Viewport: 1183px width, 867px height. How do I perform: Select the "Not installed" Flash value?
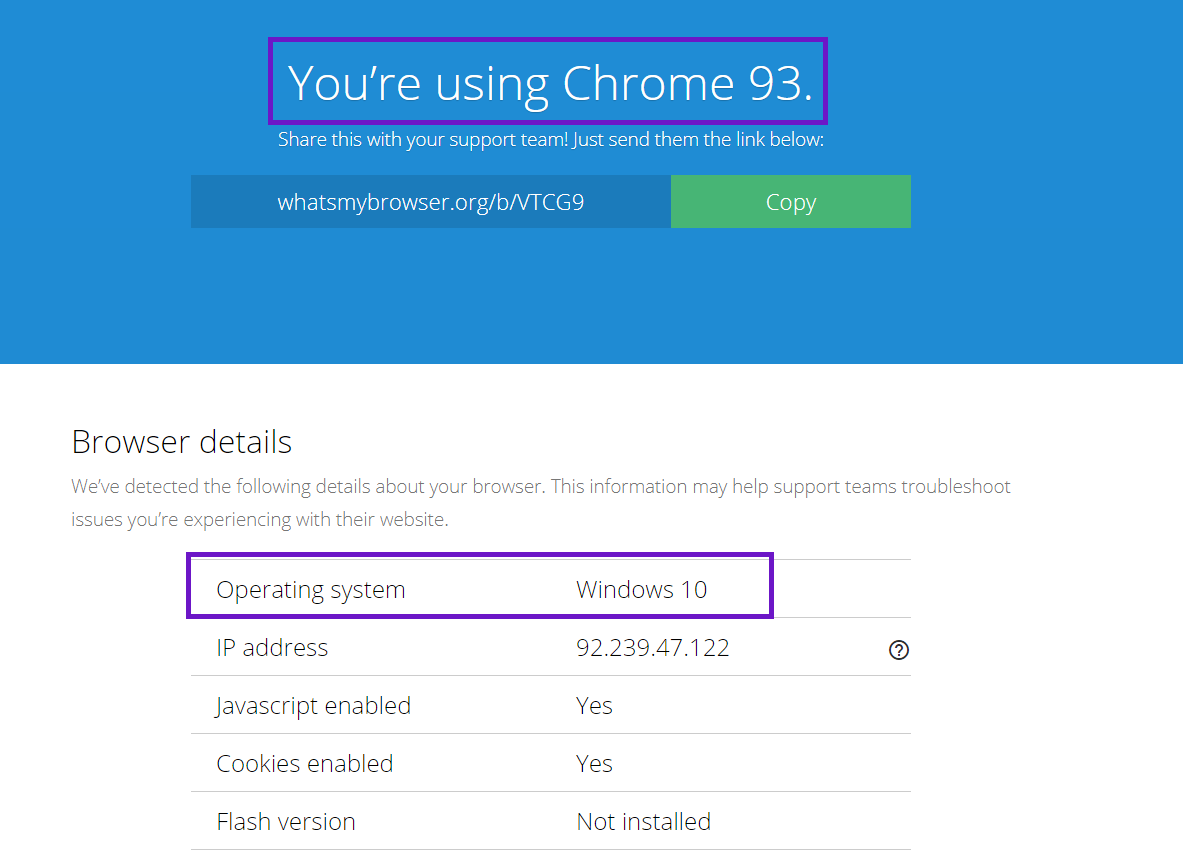[x=644, y=822]
